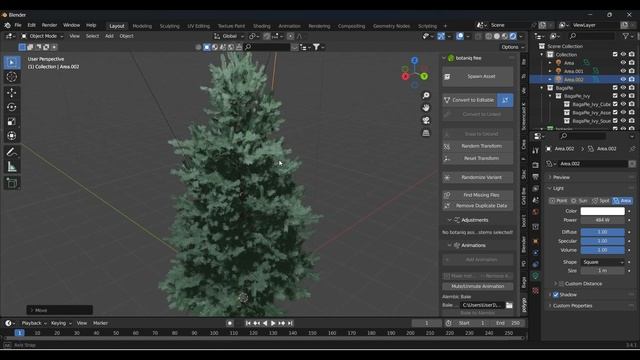Click Convert to Editable button

pos(470,100)
